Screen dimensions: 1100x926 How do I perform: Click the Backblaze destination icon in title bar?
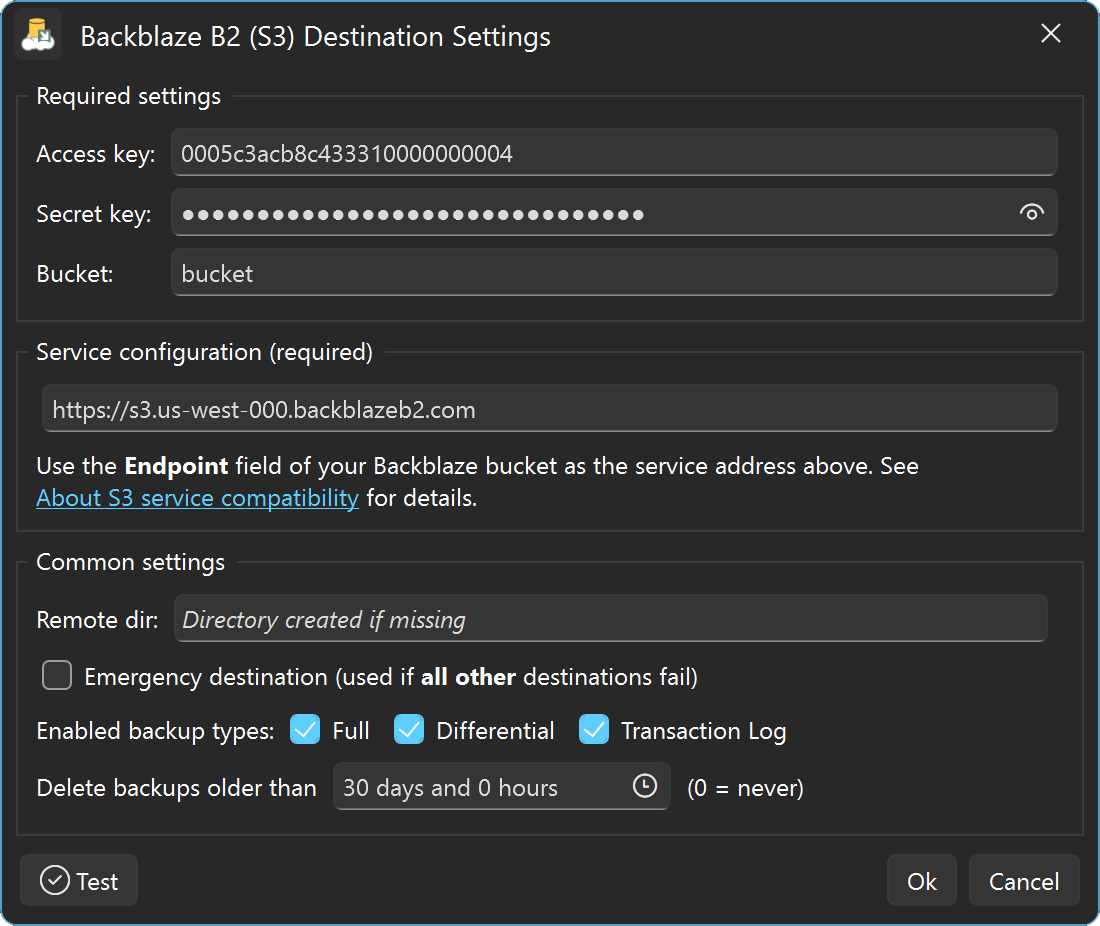[x=38, y=36]
